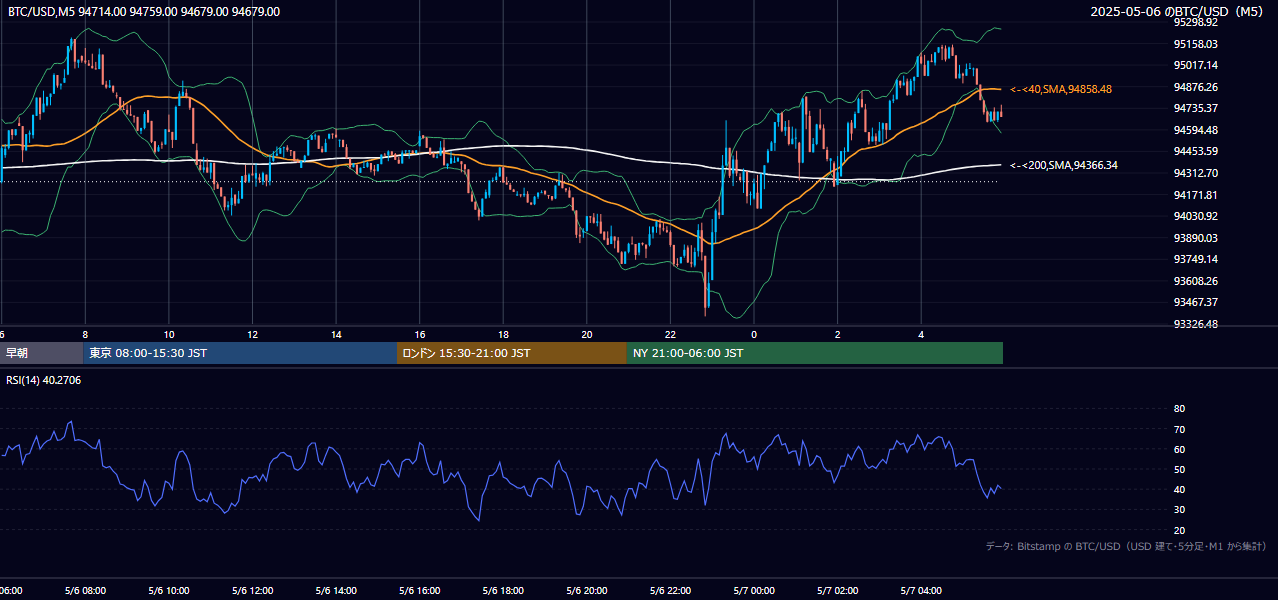This screenshot has height=600, width=1278.
Task: Click the BTC/USD,M5 OHLC header text
Action: (144, 12)
